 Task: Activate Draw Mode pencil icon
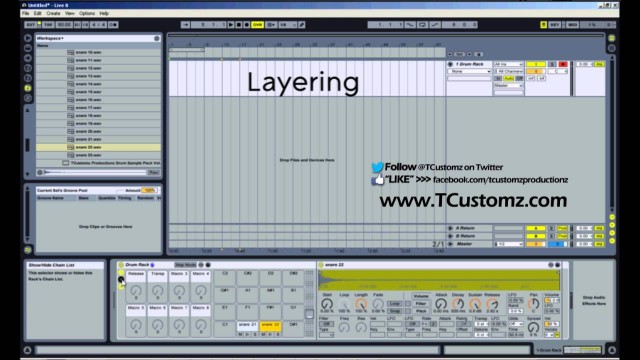pos(302,25)
